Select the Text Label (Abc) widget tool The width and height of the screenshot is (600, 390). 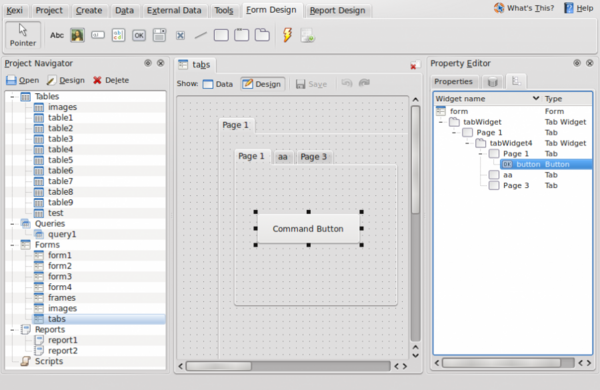(57, 36)
